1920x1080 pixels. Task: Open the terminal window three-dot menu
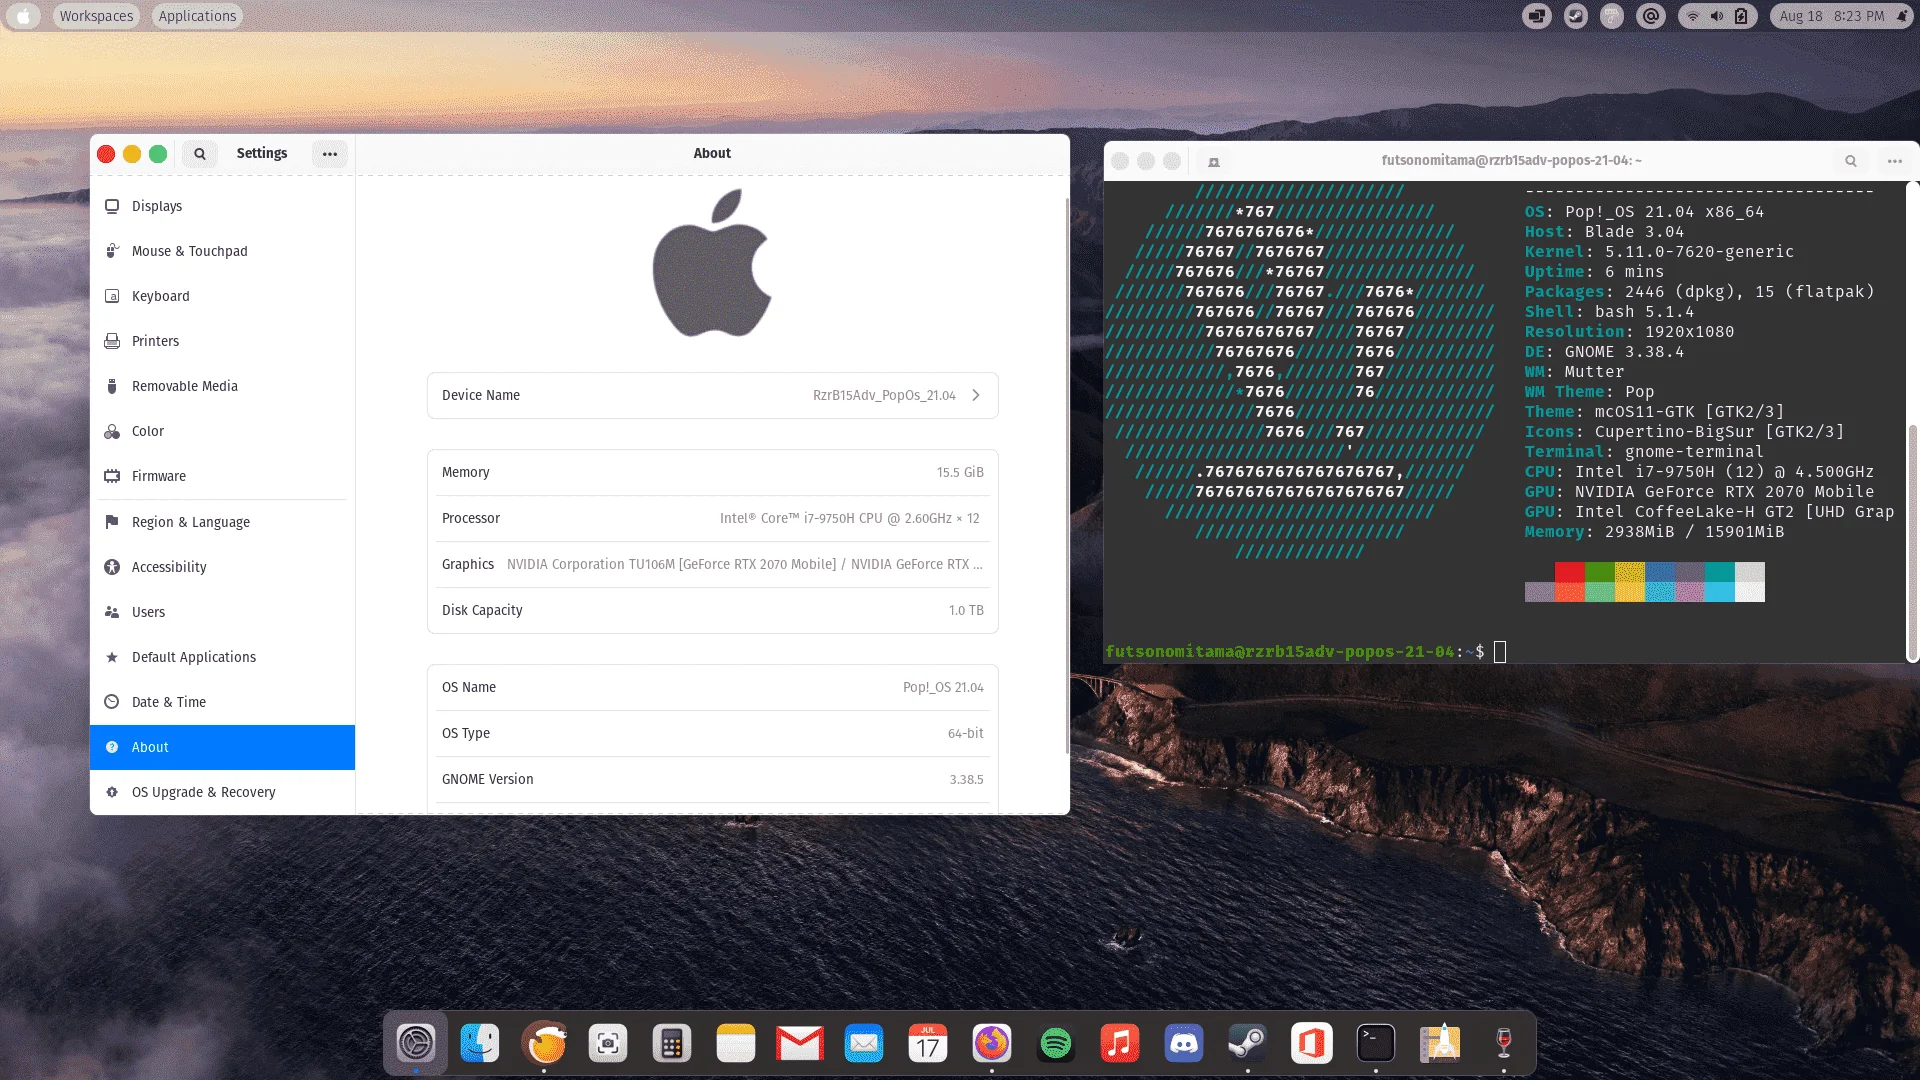(x=1895, y=161)
